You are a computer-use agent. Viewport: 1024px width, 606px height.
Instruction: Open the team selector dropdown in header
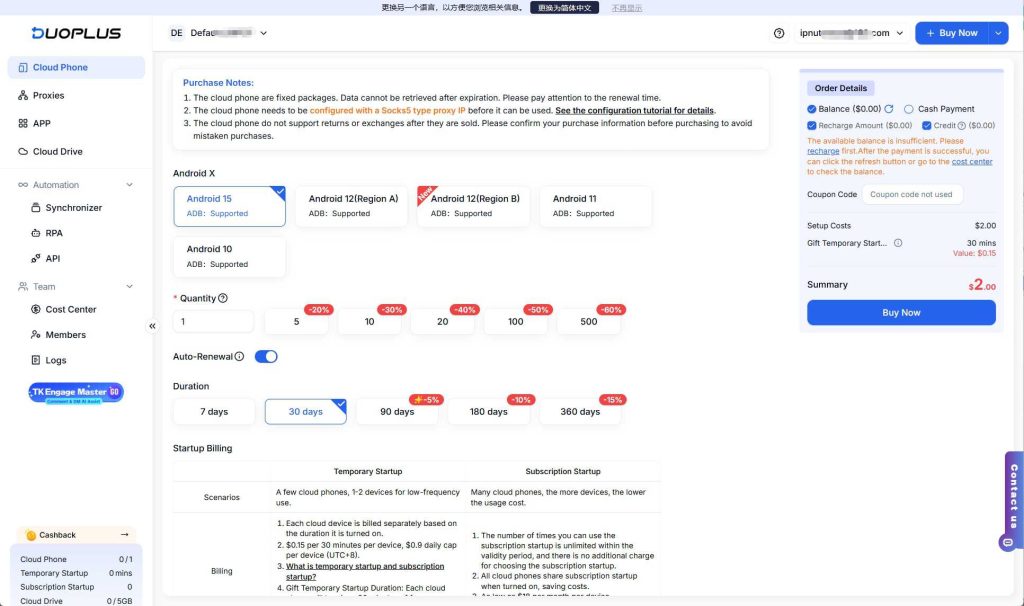[x=264, y=33]
